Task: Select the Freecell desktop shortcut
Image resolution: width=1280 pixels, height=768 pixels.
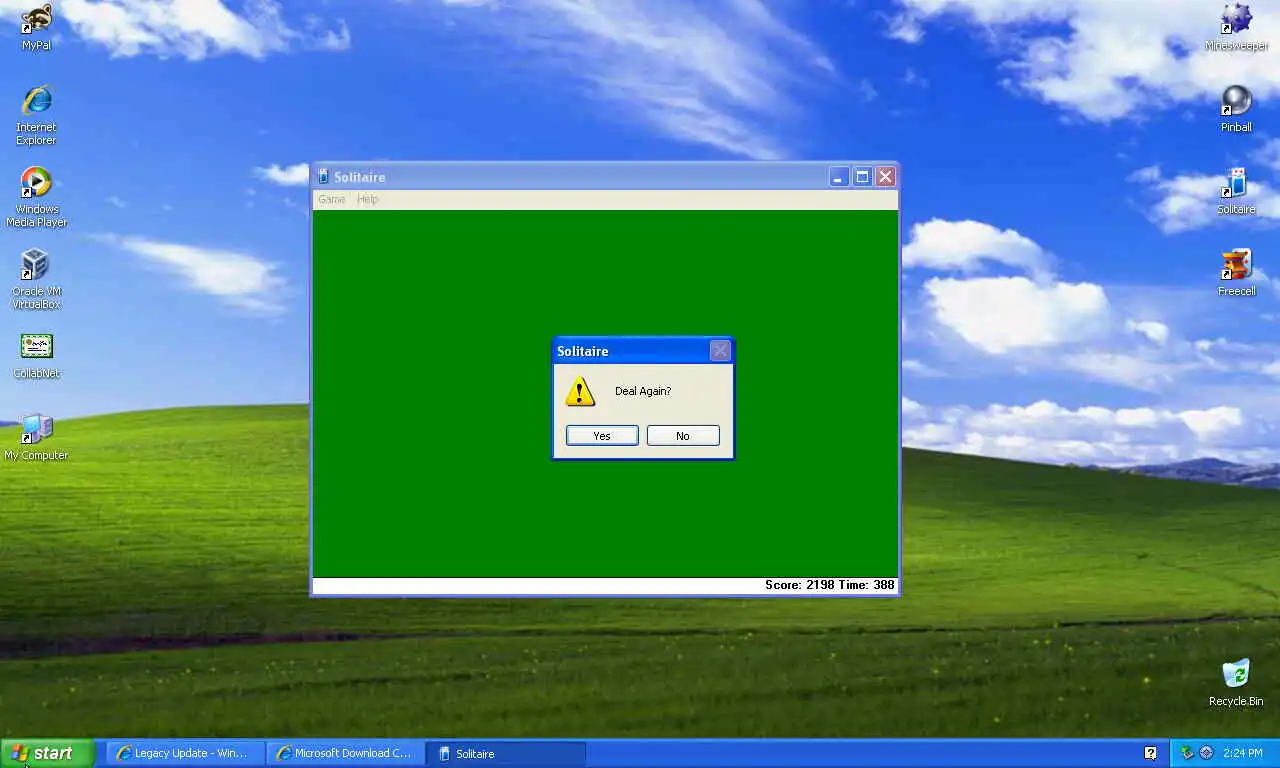Action: pyautogui.click(x=1236, y=273)
